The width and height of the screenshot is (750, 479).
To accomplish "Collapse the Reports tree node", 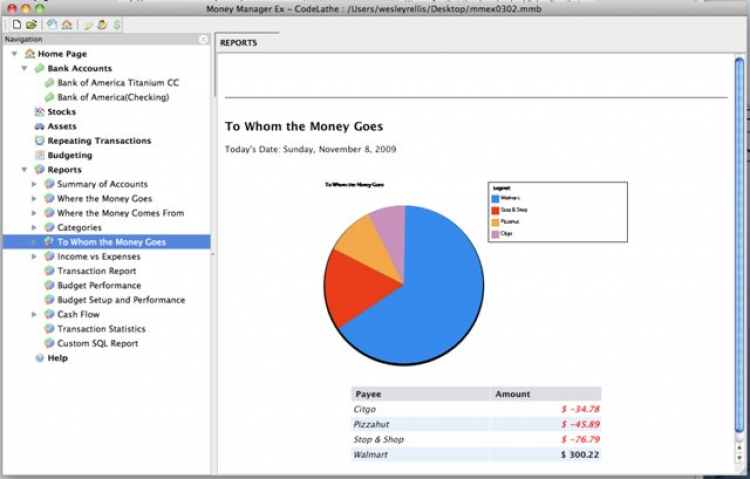I will click(x=24, y=169).
